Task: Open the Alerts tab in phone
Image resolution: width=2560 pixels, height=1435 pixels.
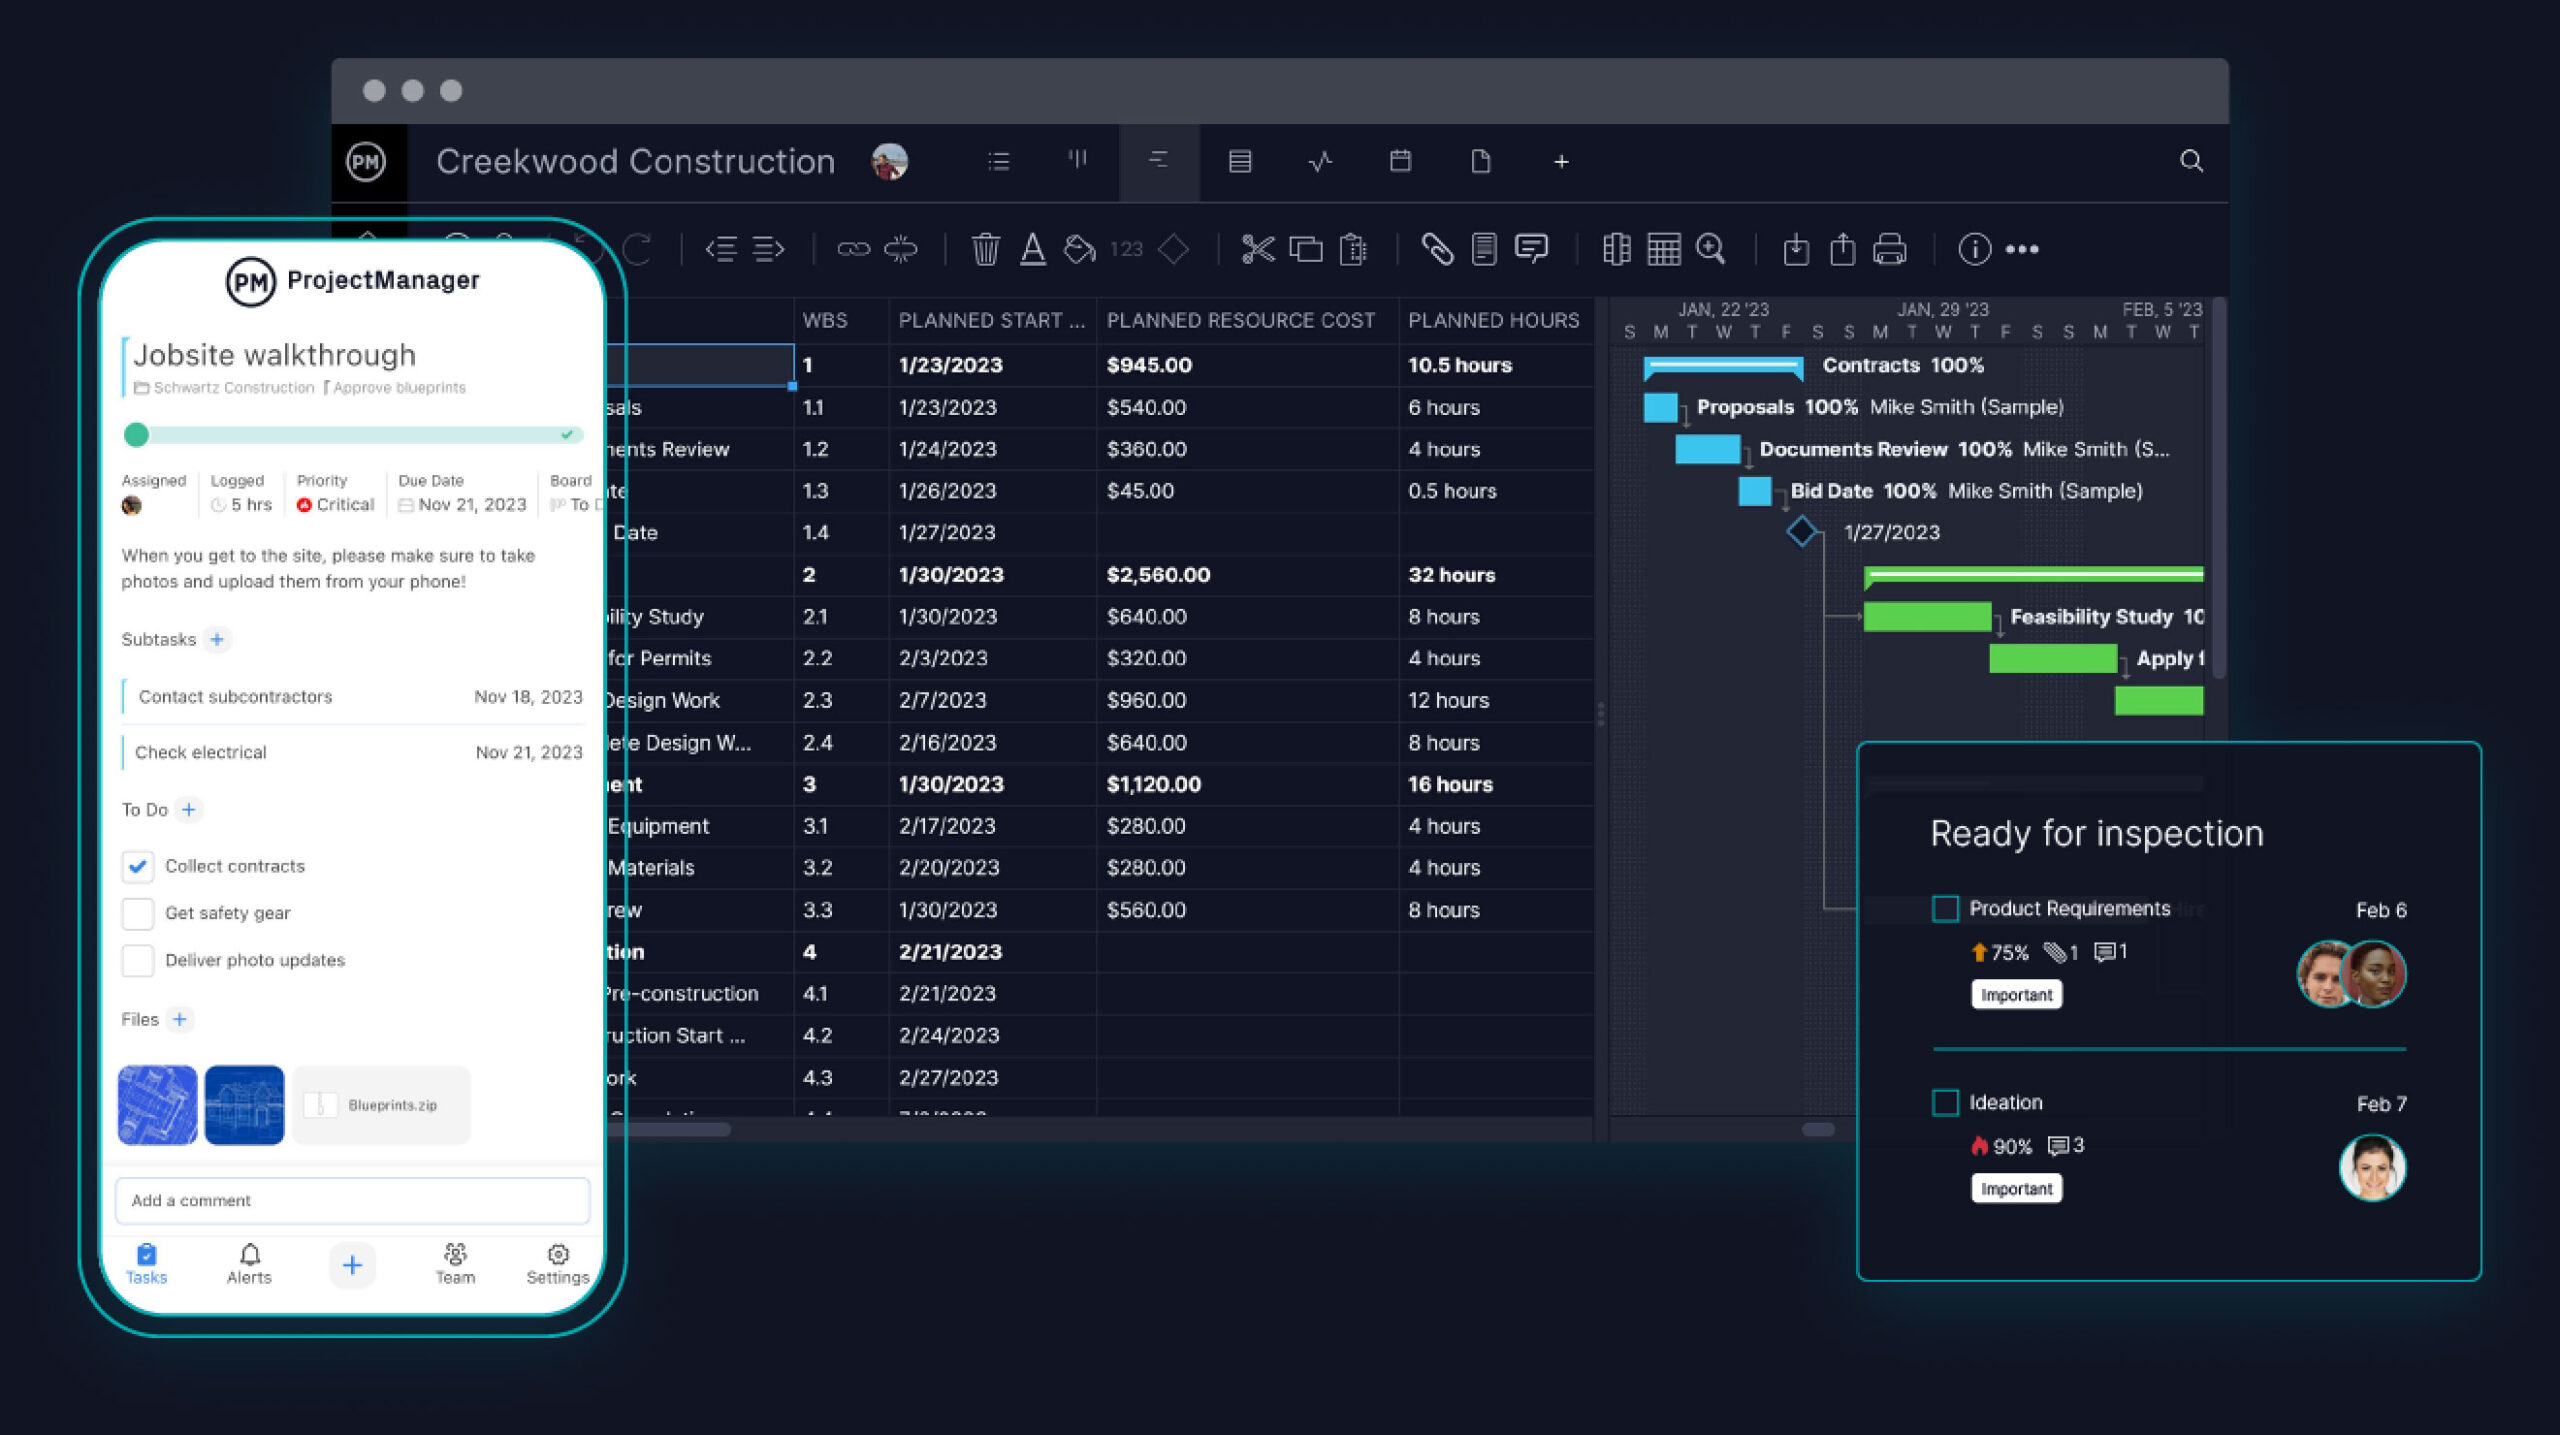Action: tap(249, 1264)
